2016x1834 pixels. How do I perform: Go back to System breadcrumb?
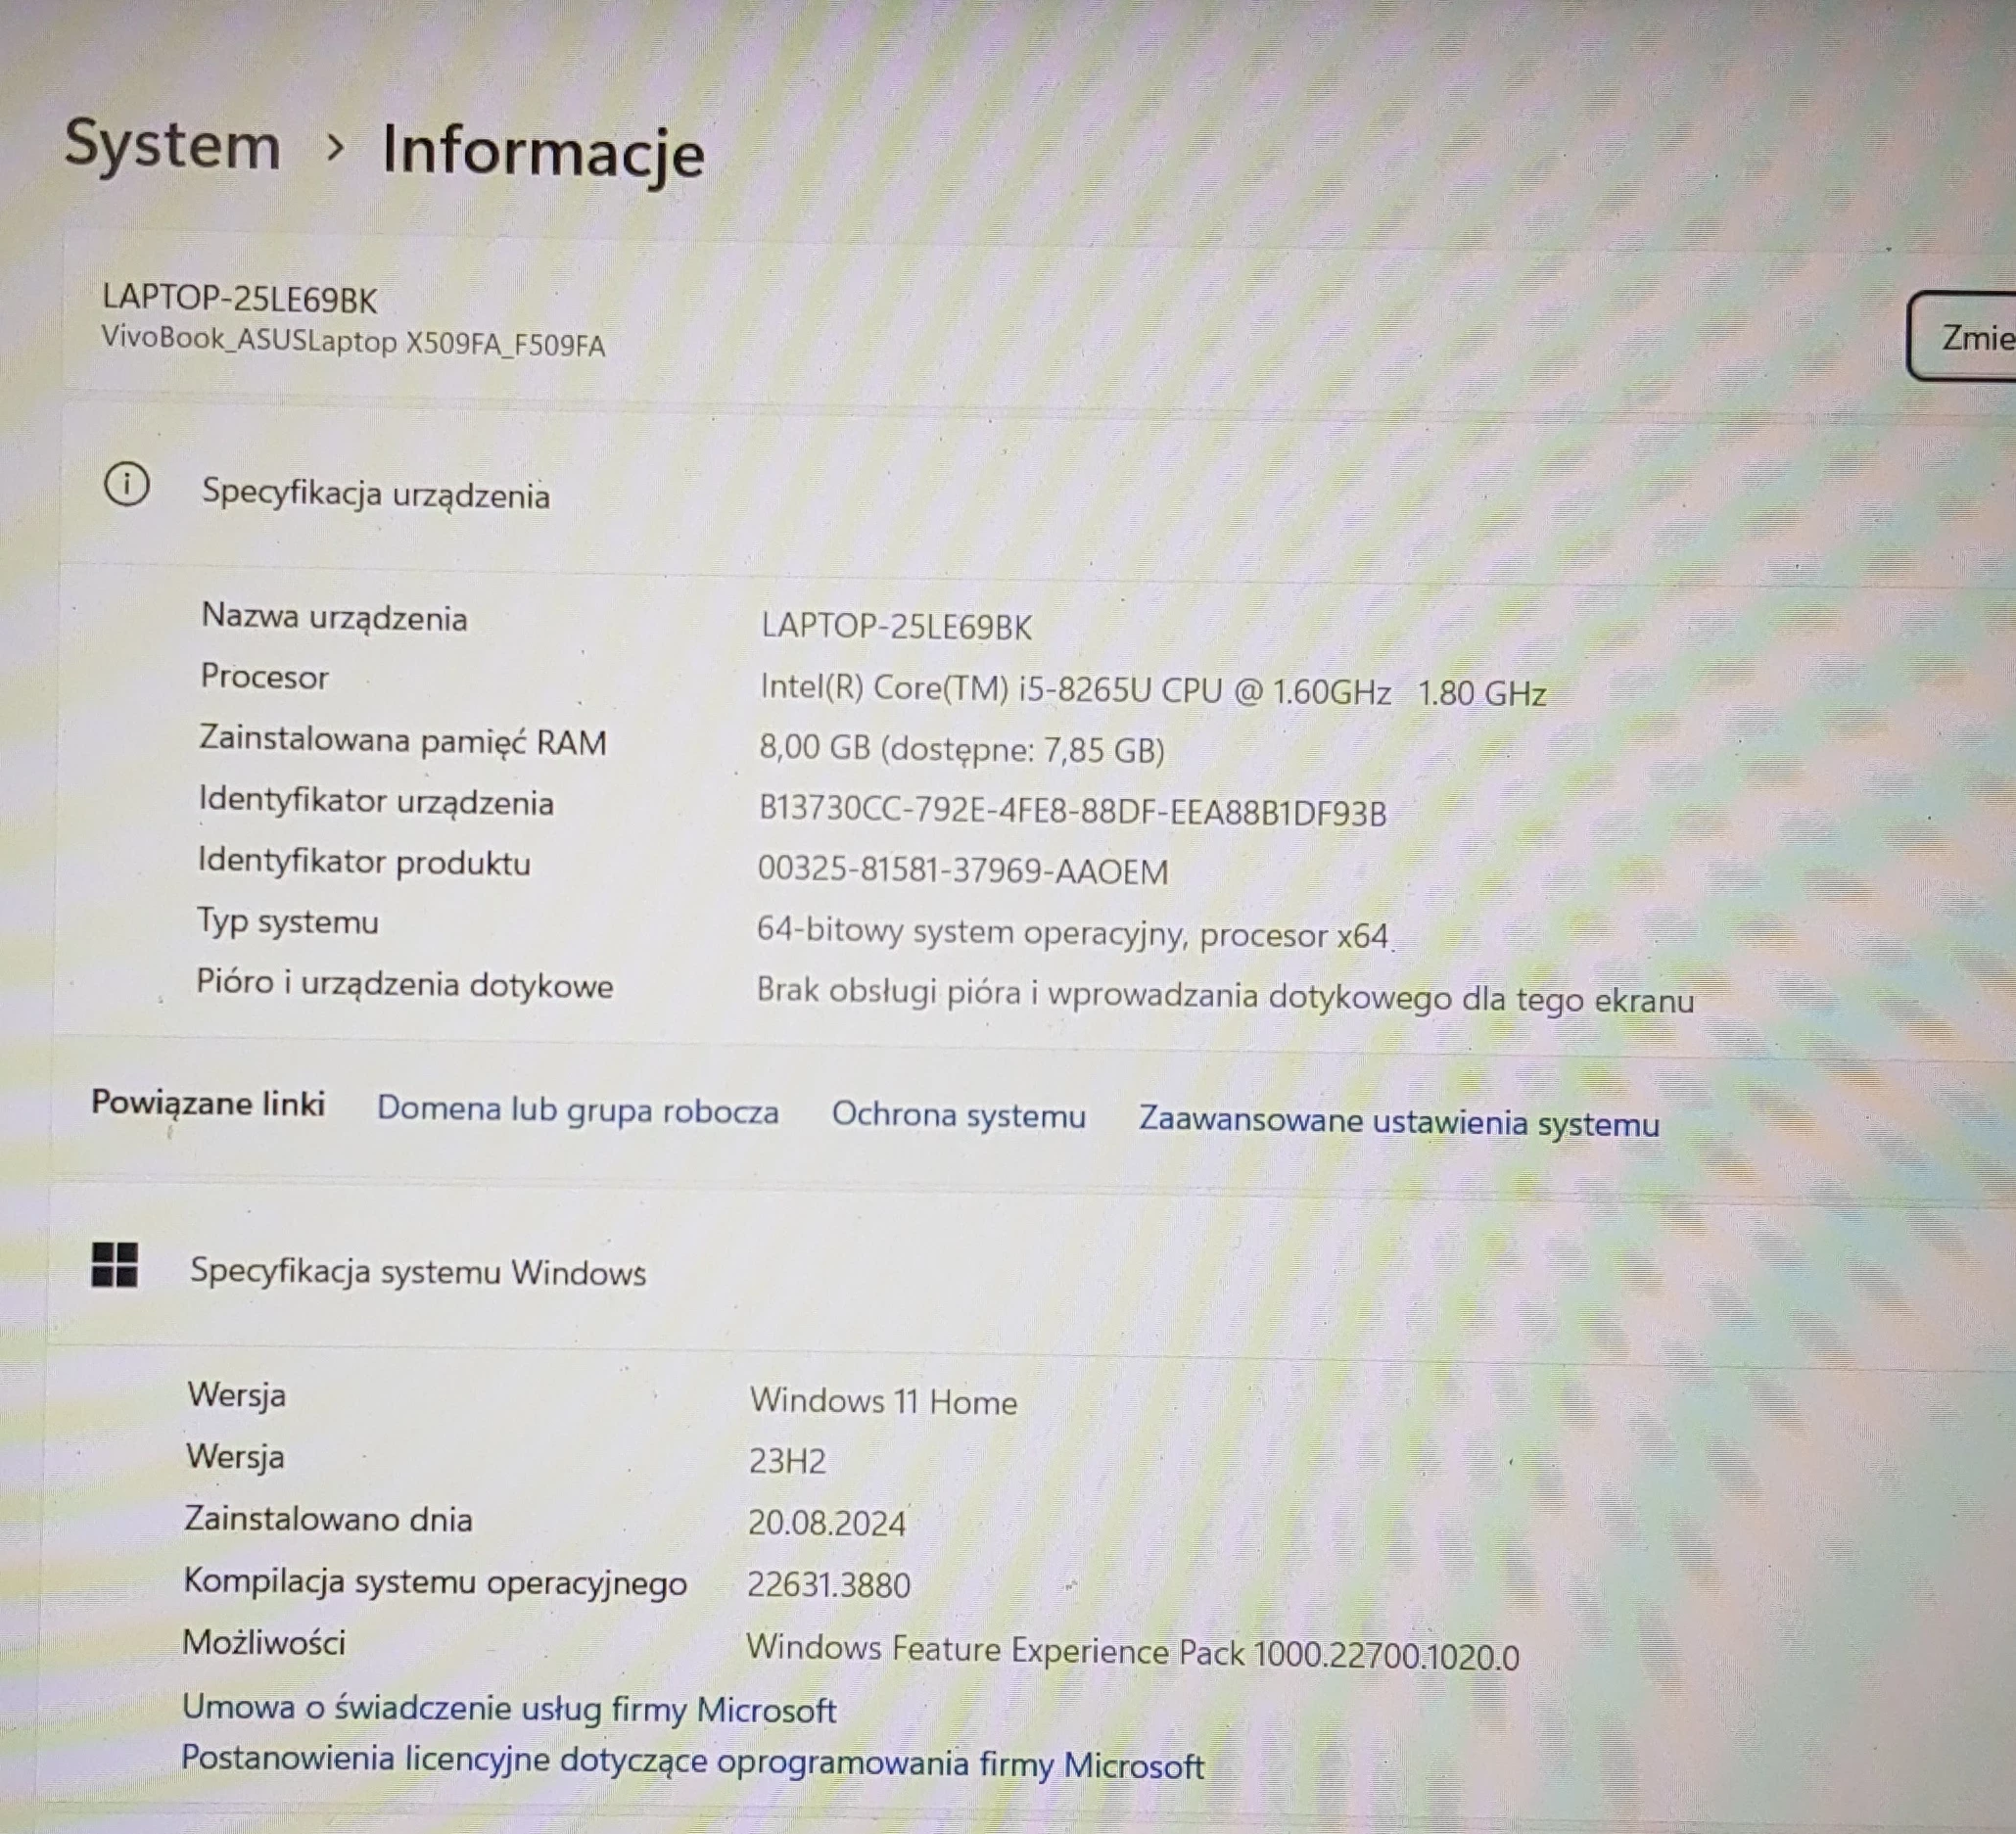point(172,145)
